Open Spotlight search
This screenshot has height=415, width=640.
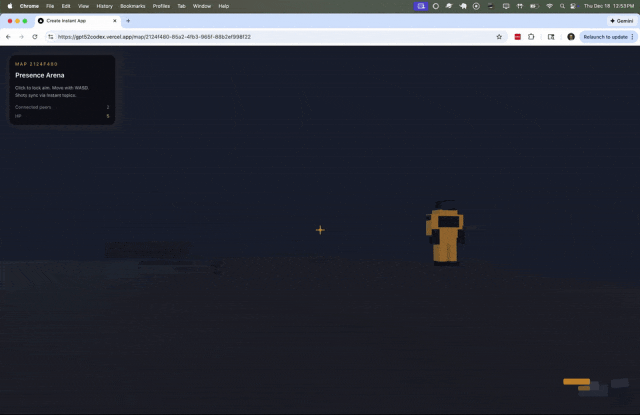coord(562,6)
